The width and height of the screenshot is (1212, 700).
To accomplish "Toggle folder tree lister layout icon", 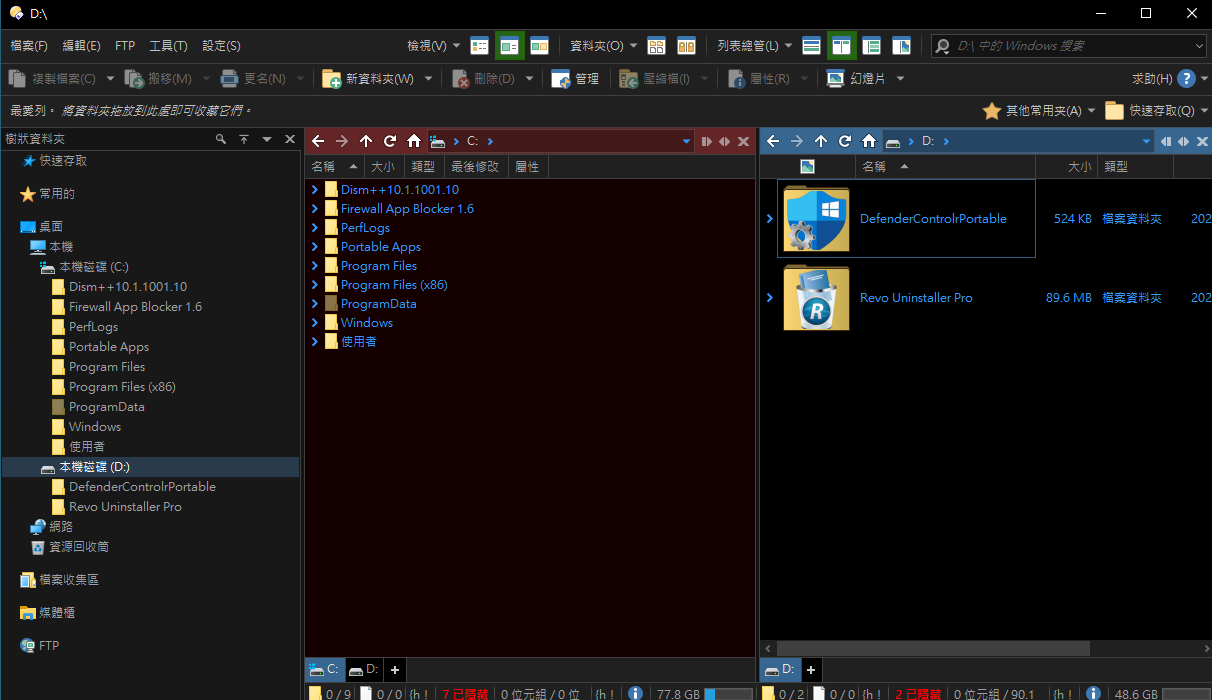I will (872, 45).
